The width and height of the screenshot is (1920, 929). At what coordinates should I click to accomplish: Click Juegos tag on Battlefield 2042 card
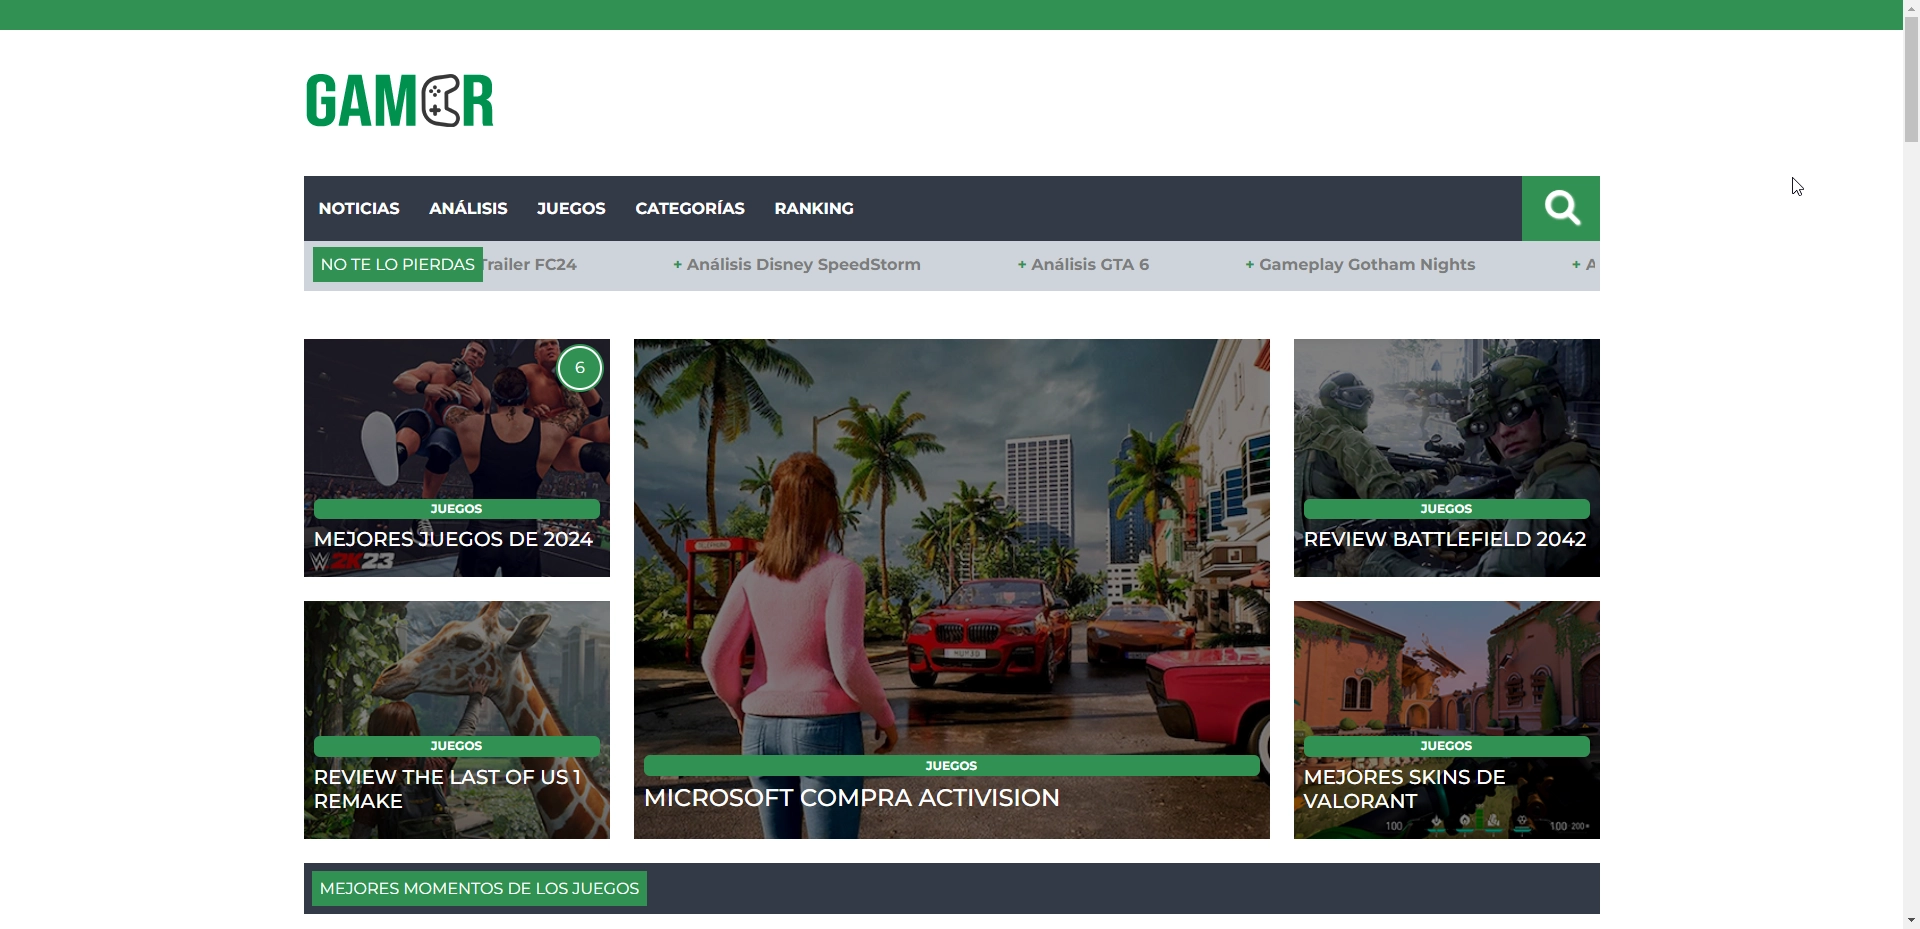(x=1447, y=509)
